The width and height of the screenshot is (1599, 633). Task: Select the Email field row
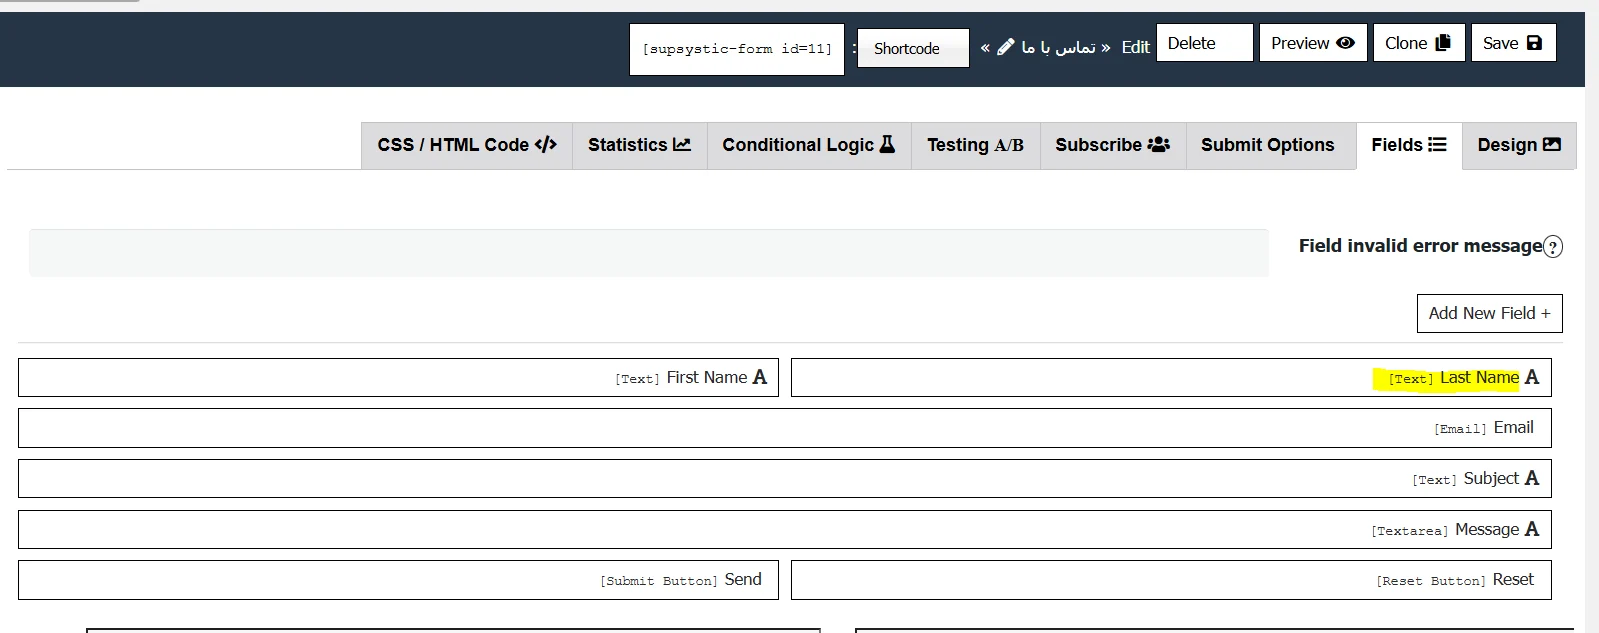tap(784, 428)
